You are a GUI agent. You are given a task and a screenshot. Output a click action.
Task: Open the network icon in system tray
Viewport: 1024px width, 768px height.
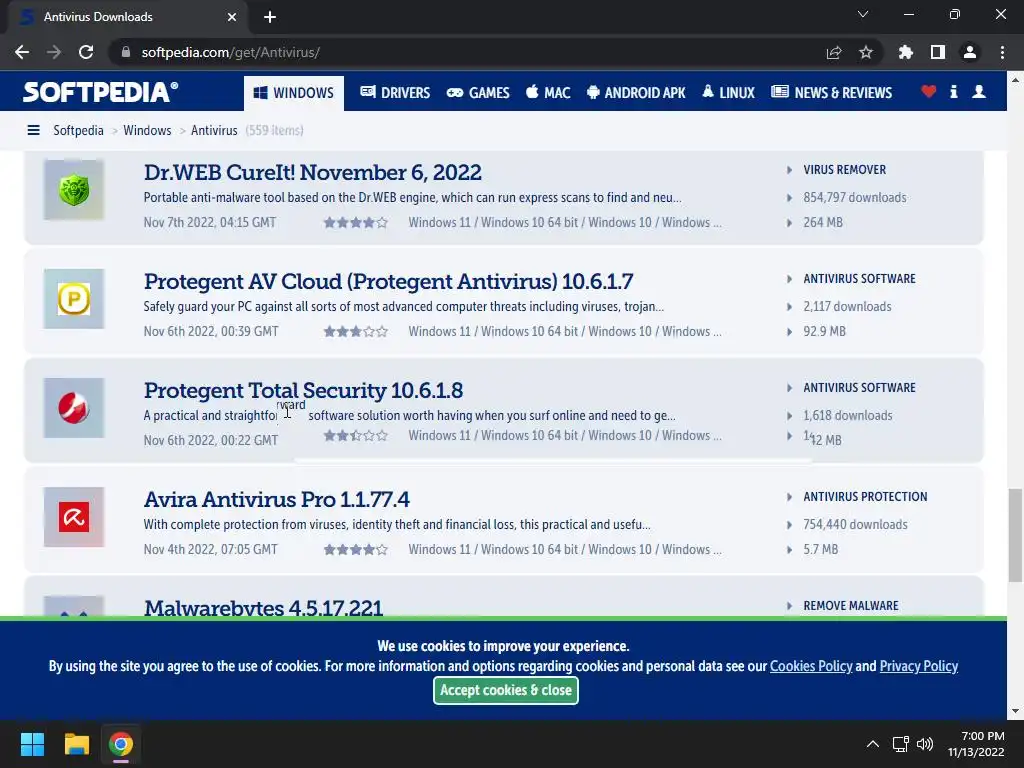pyautogui.click(x=901, y=744)
